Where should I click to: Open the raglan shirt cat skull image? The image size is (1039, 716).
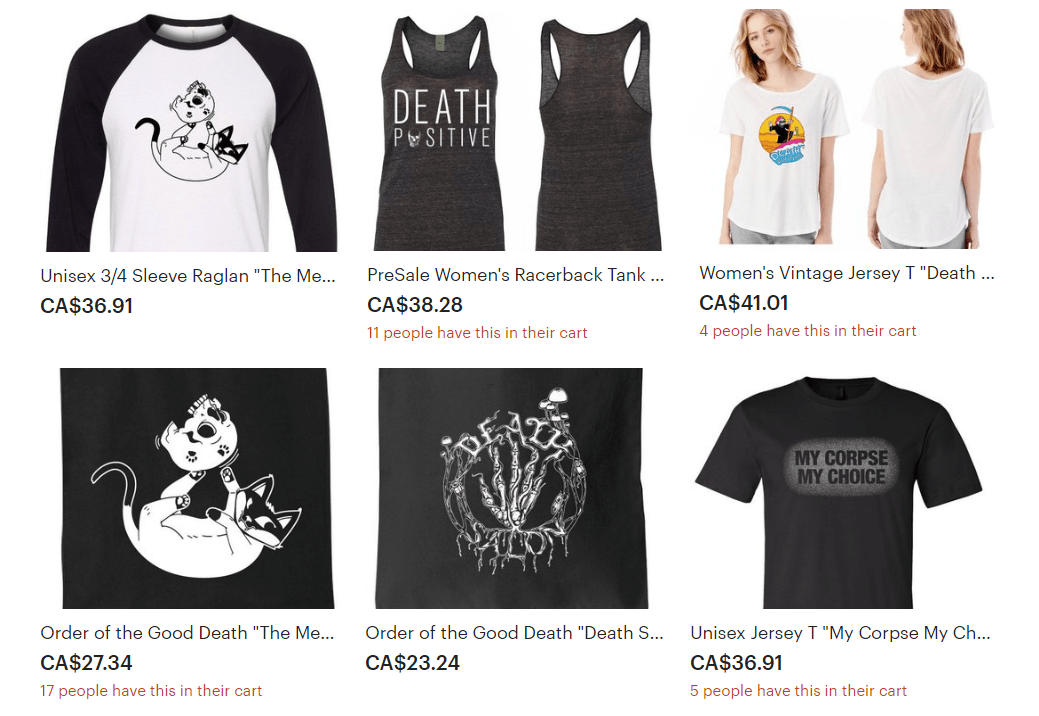[x=191, y=130]
